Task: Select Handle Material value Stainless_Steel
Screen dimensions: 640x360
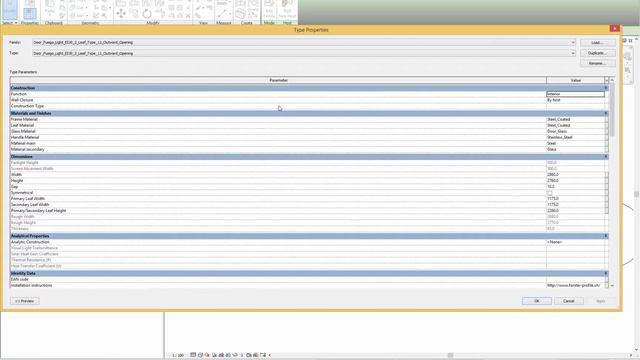Action: 576,138
